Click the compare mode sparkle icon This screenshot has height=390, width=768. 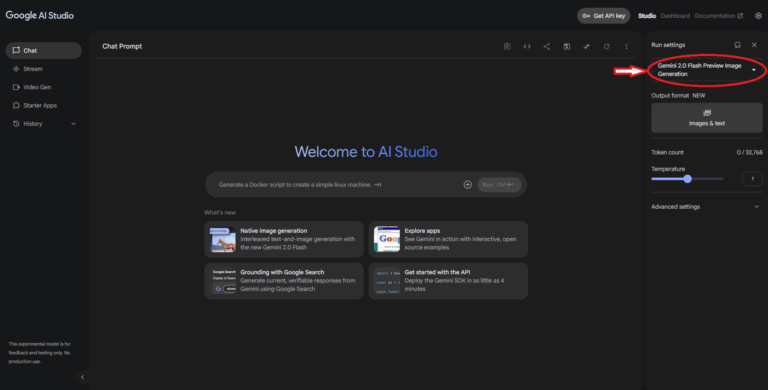(x=587, y=47)
